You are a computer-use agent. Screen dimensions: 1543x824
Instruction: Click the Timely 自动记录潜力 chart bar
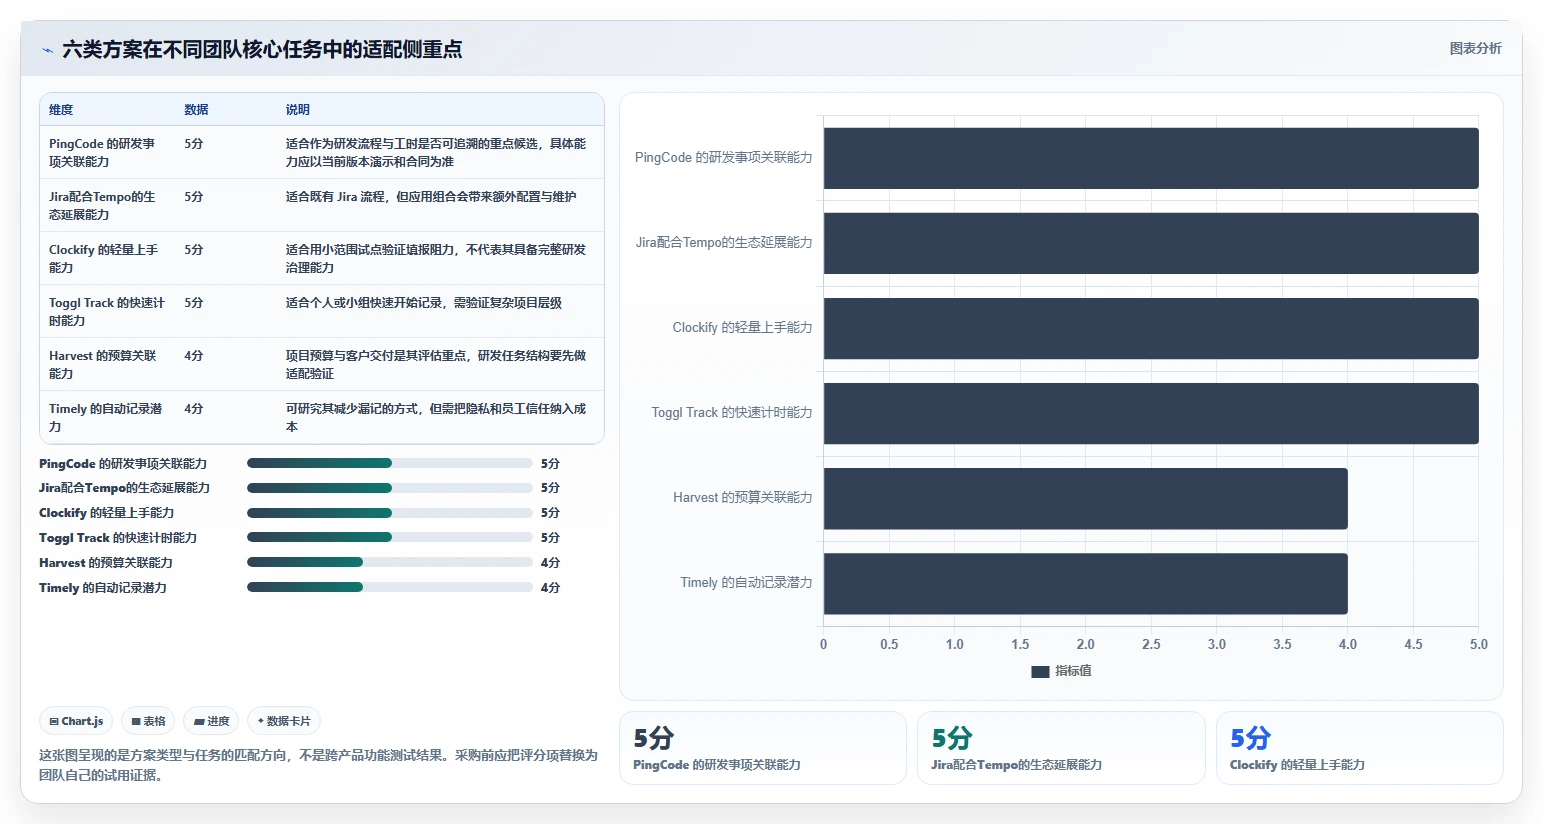point(1086,583)
